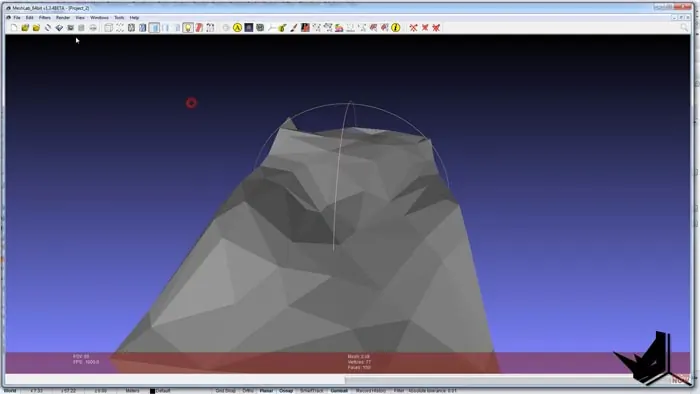Click the World coordinate label in status bar
This screenshot has height=394, width=700.
point(10,390)
